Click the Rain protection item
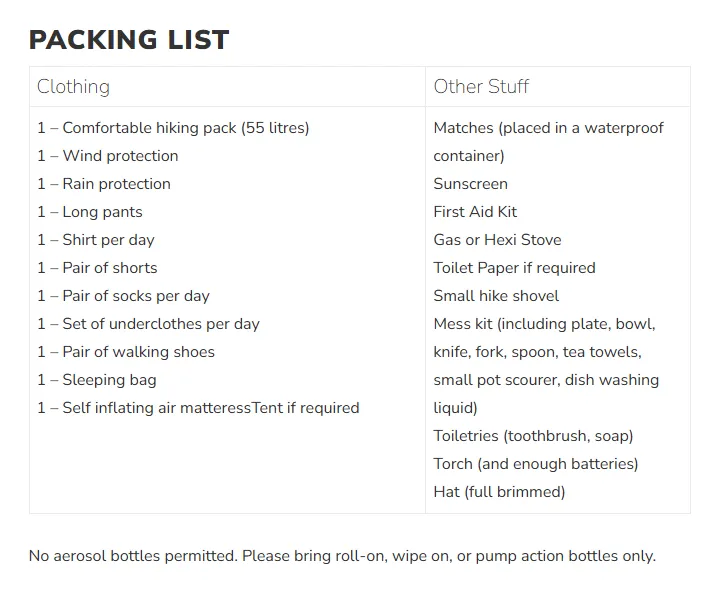This screenshot has width=720, height=598. click(104, 184)
